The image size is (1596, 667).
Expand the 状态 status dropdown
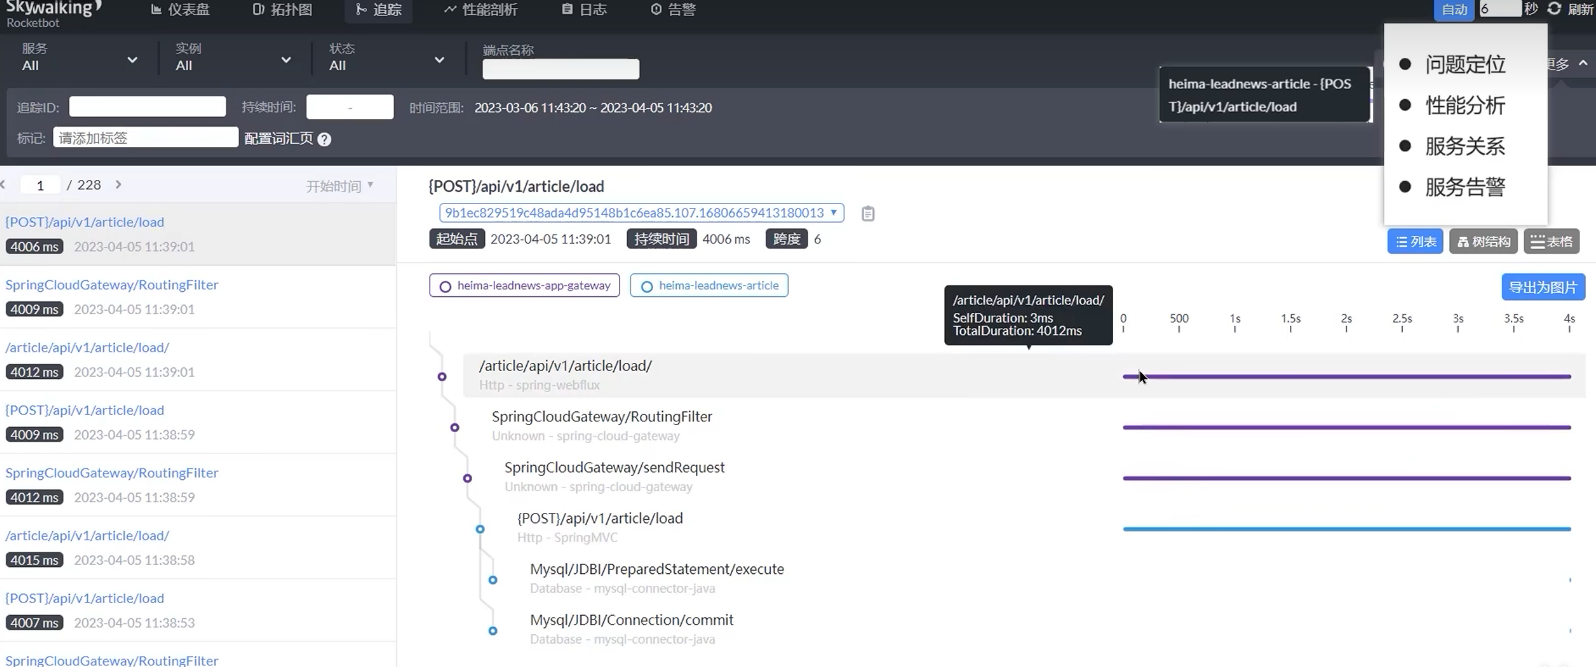coord(387,58)
